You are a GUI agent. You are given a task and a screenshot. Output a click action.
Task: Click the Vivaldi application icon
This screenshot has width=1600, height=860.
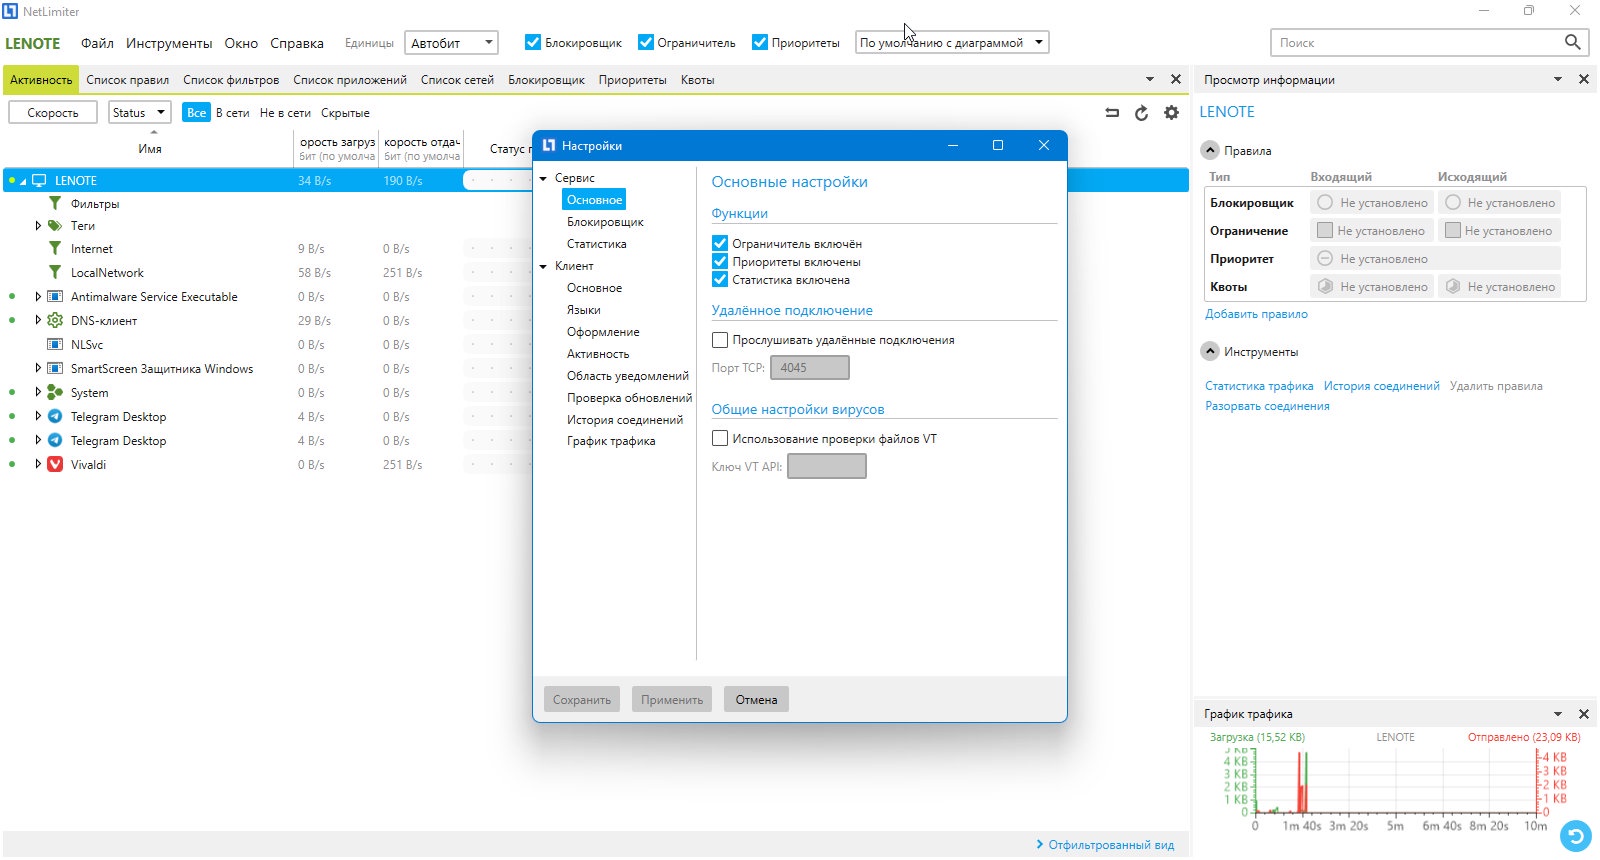[55, 464]
